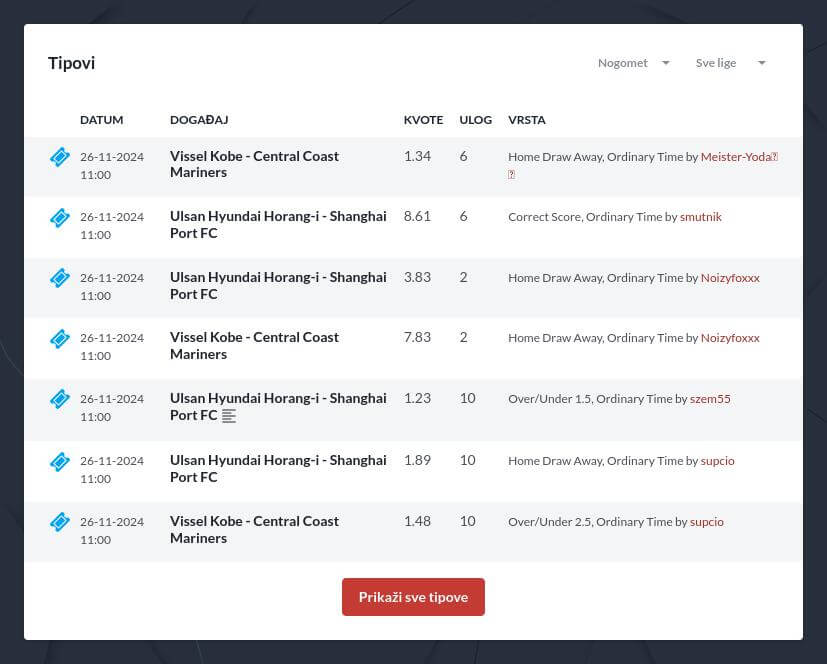827x664 pixels.
Task: Open Vissel Kobe event with odds 1.34
Action: point(254,164)
